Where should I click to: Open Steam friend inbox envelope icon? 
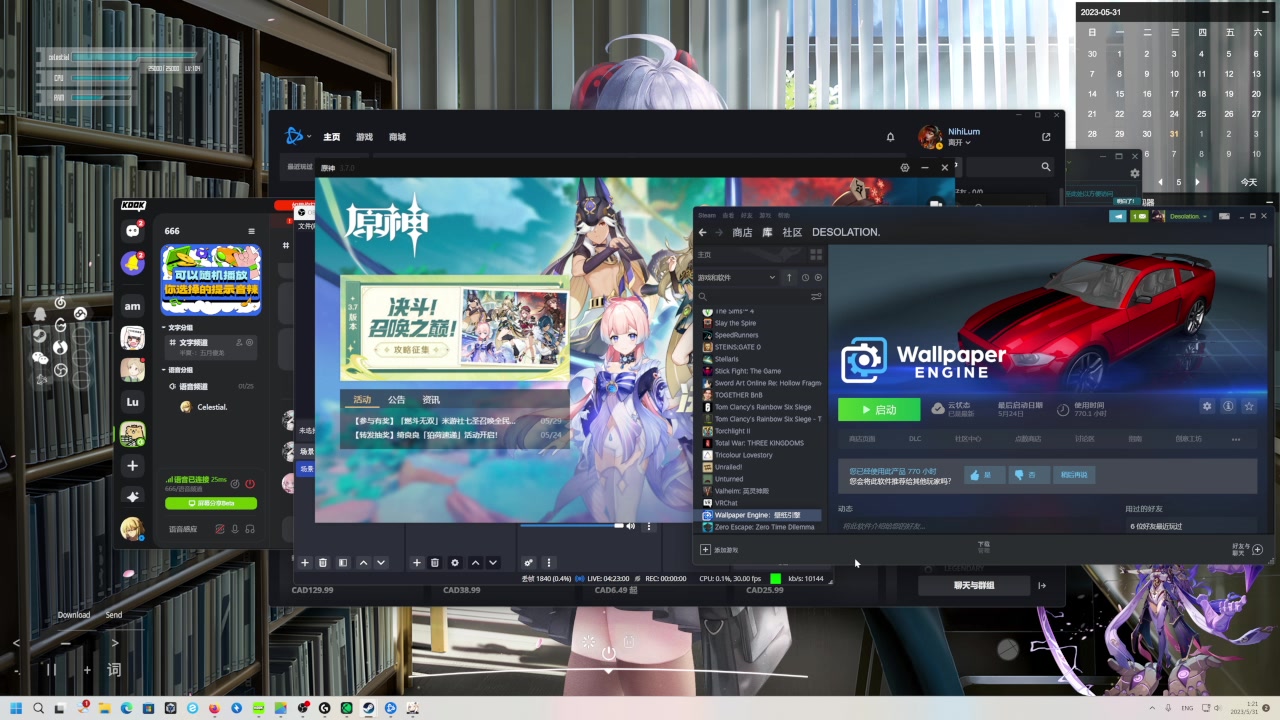click(1138, 216)
